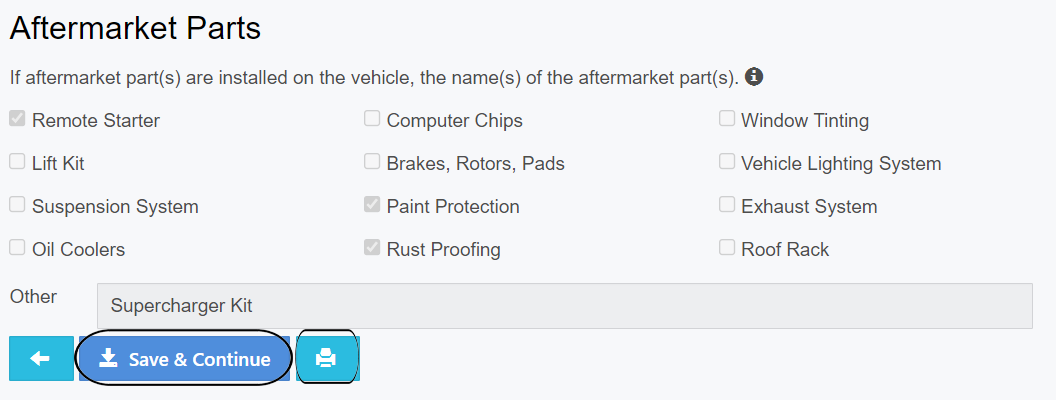Click the download icon on Save button

click(108, 359)
